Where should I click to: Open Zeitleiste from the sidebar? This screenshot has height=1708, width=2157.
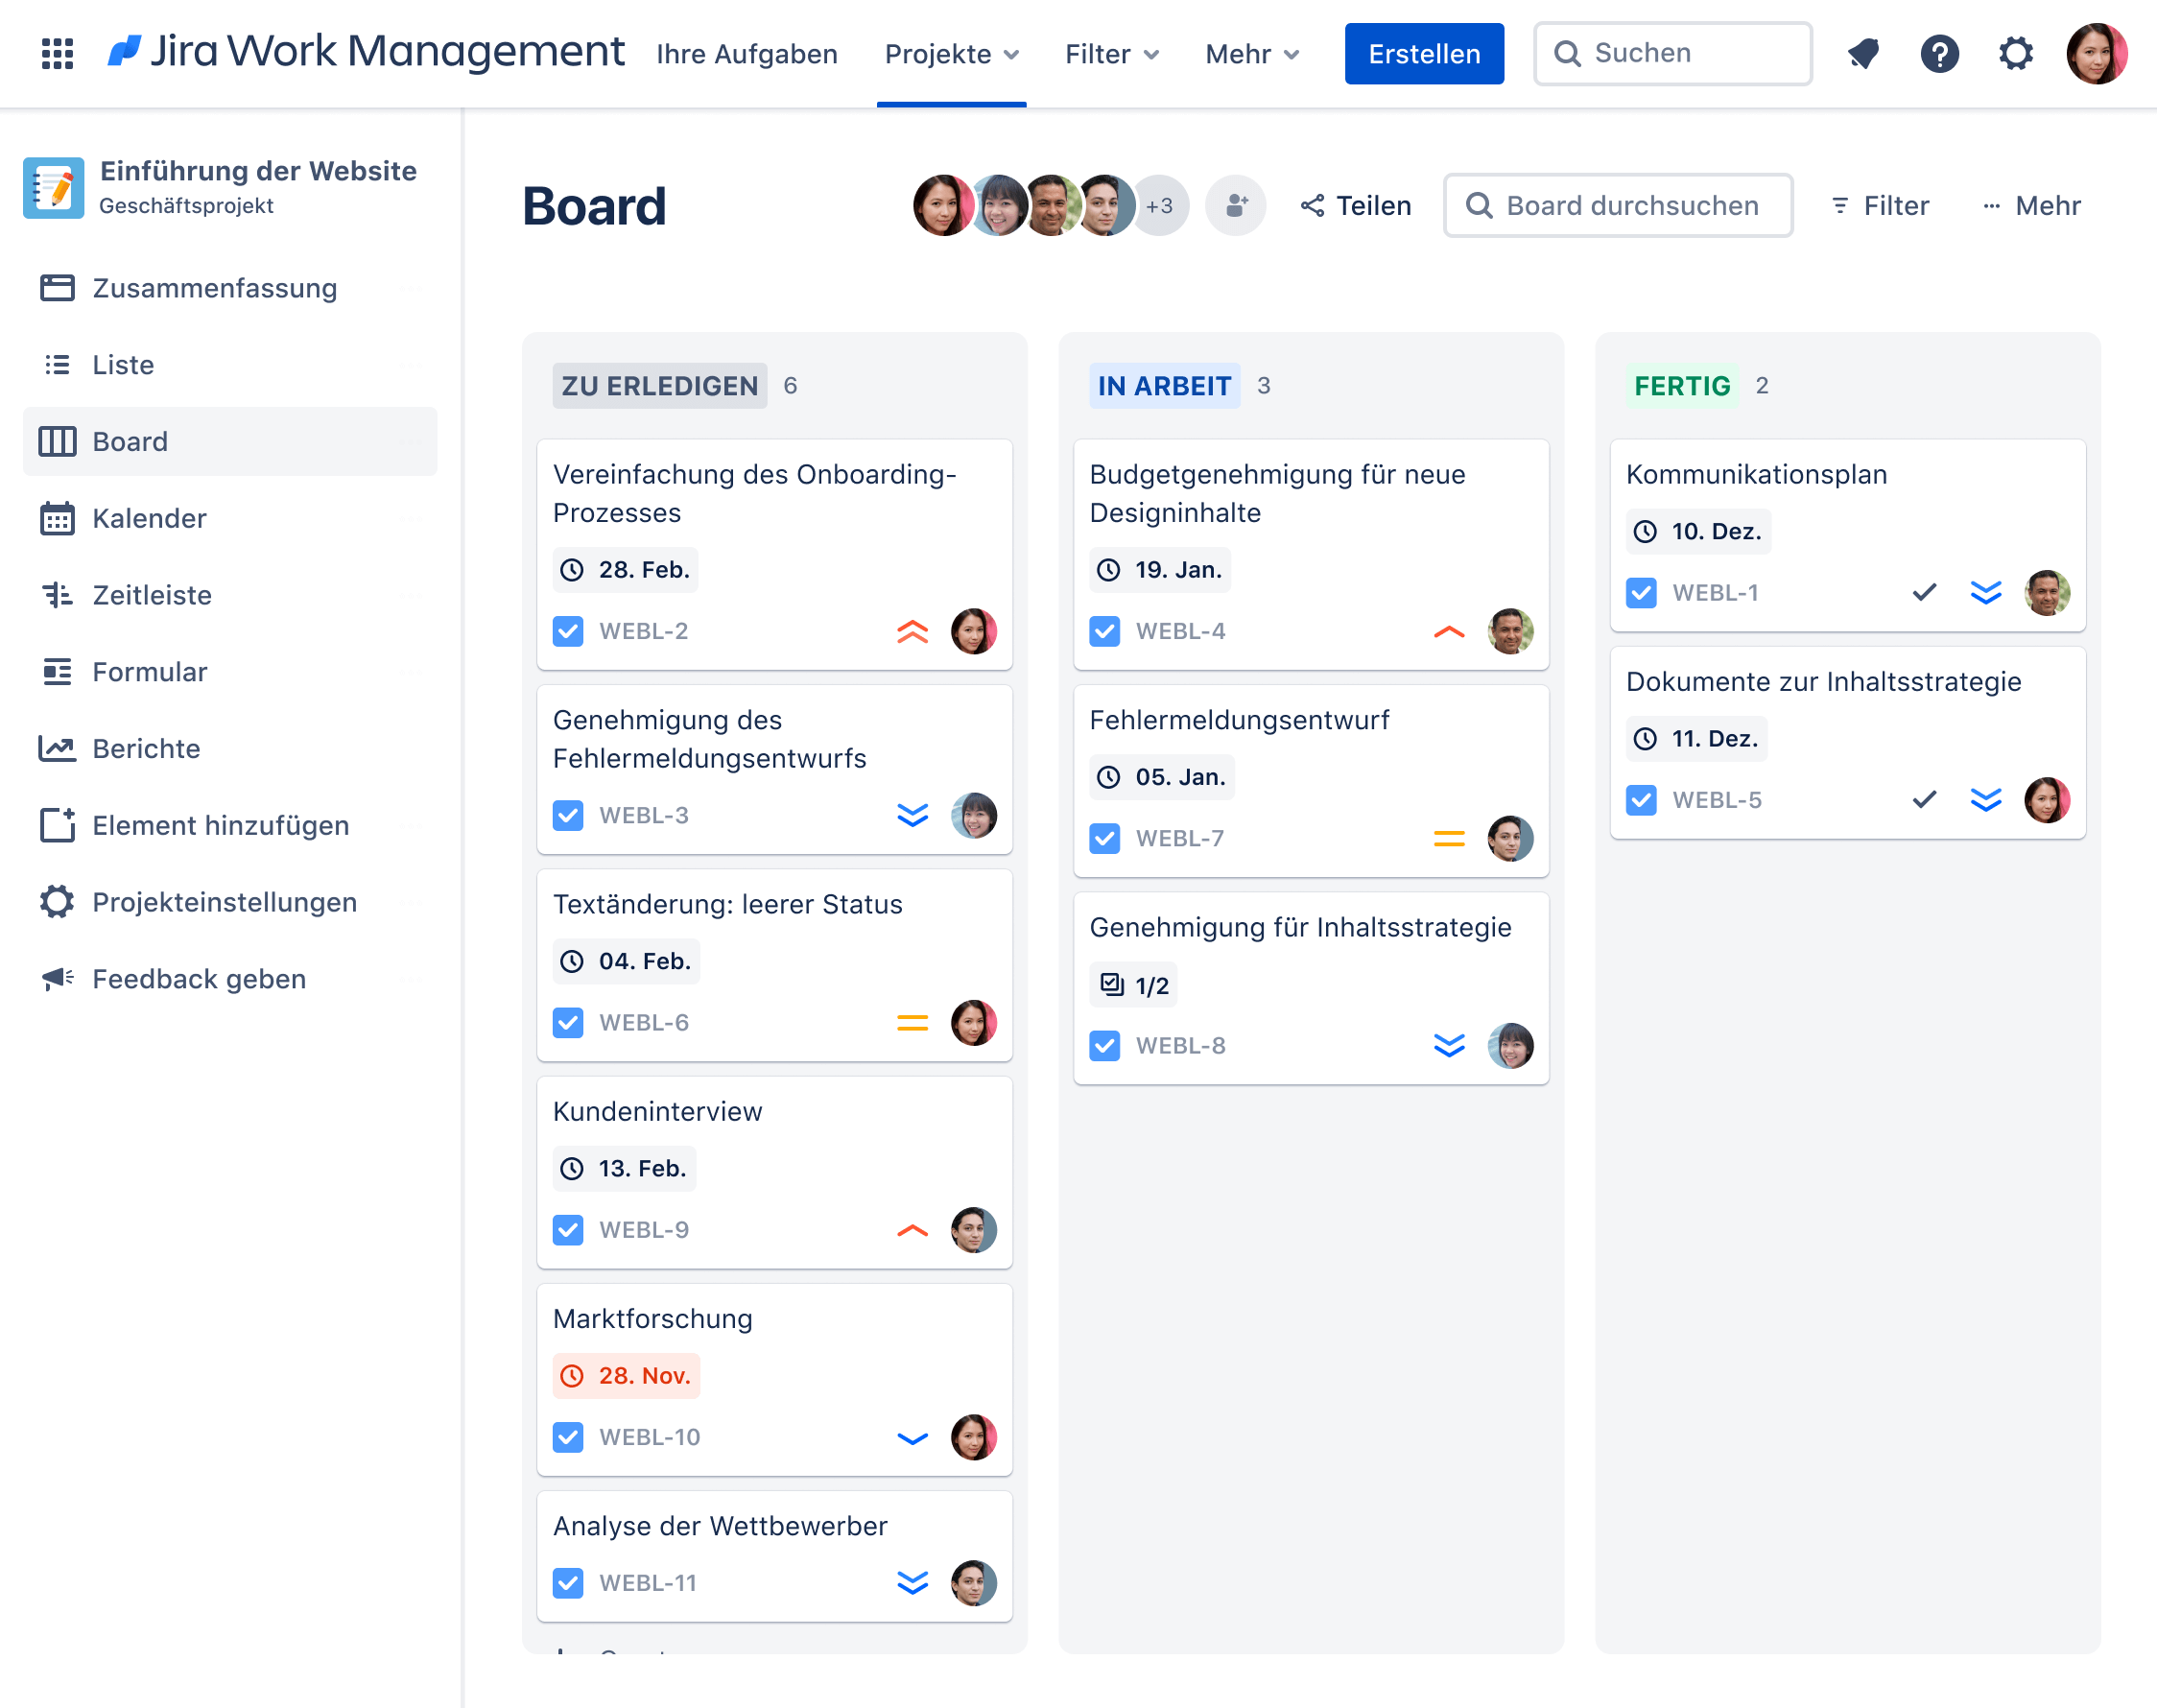click(151, 595)
